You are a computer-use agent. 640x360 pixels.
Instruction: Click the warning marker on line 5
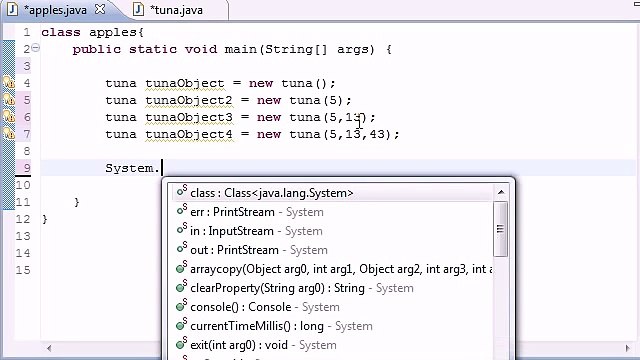tap(9, 100)
